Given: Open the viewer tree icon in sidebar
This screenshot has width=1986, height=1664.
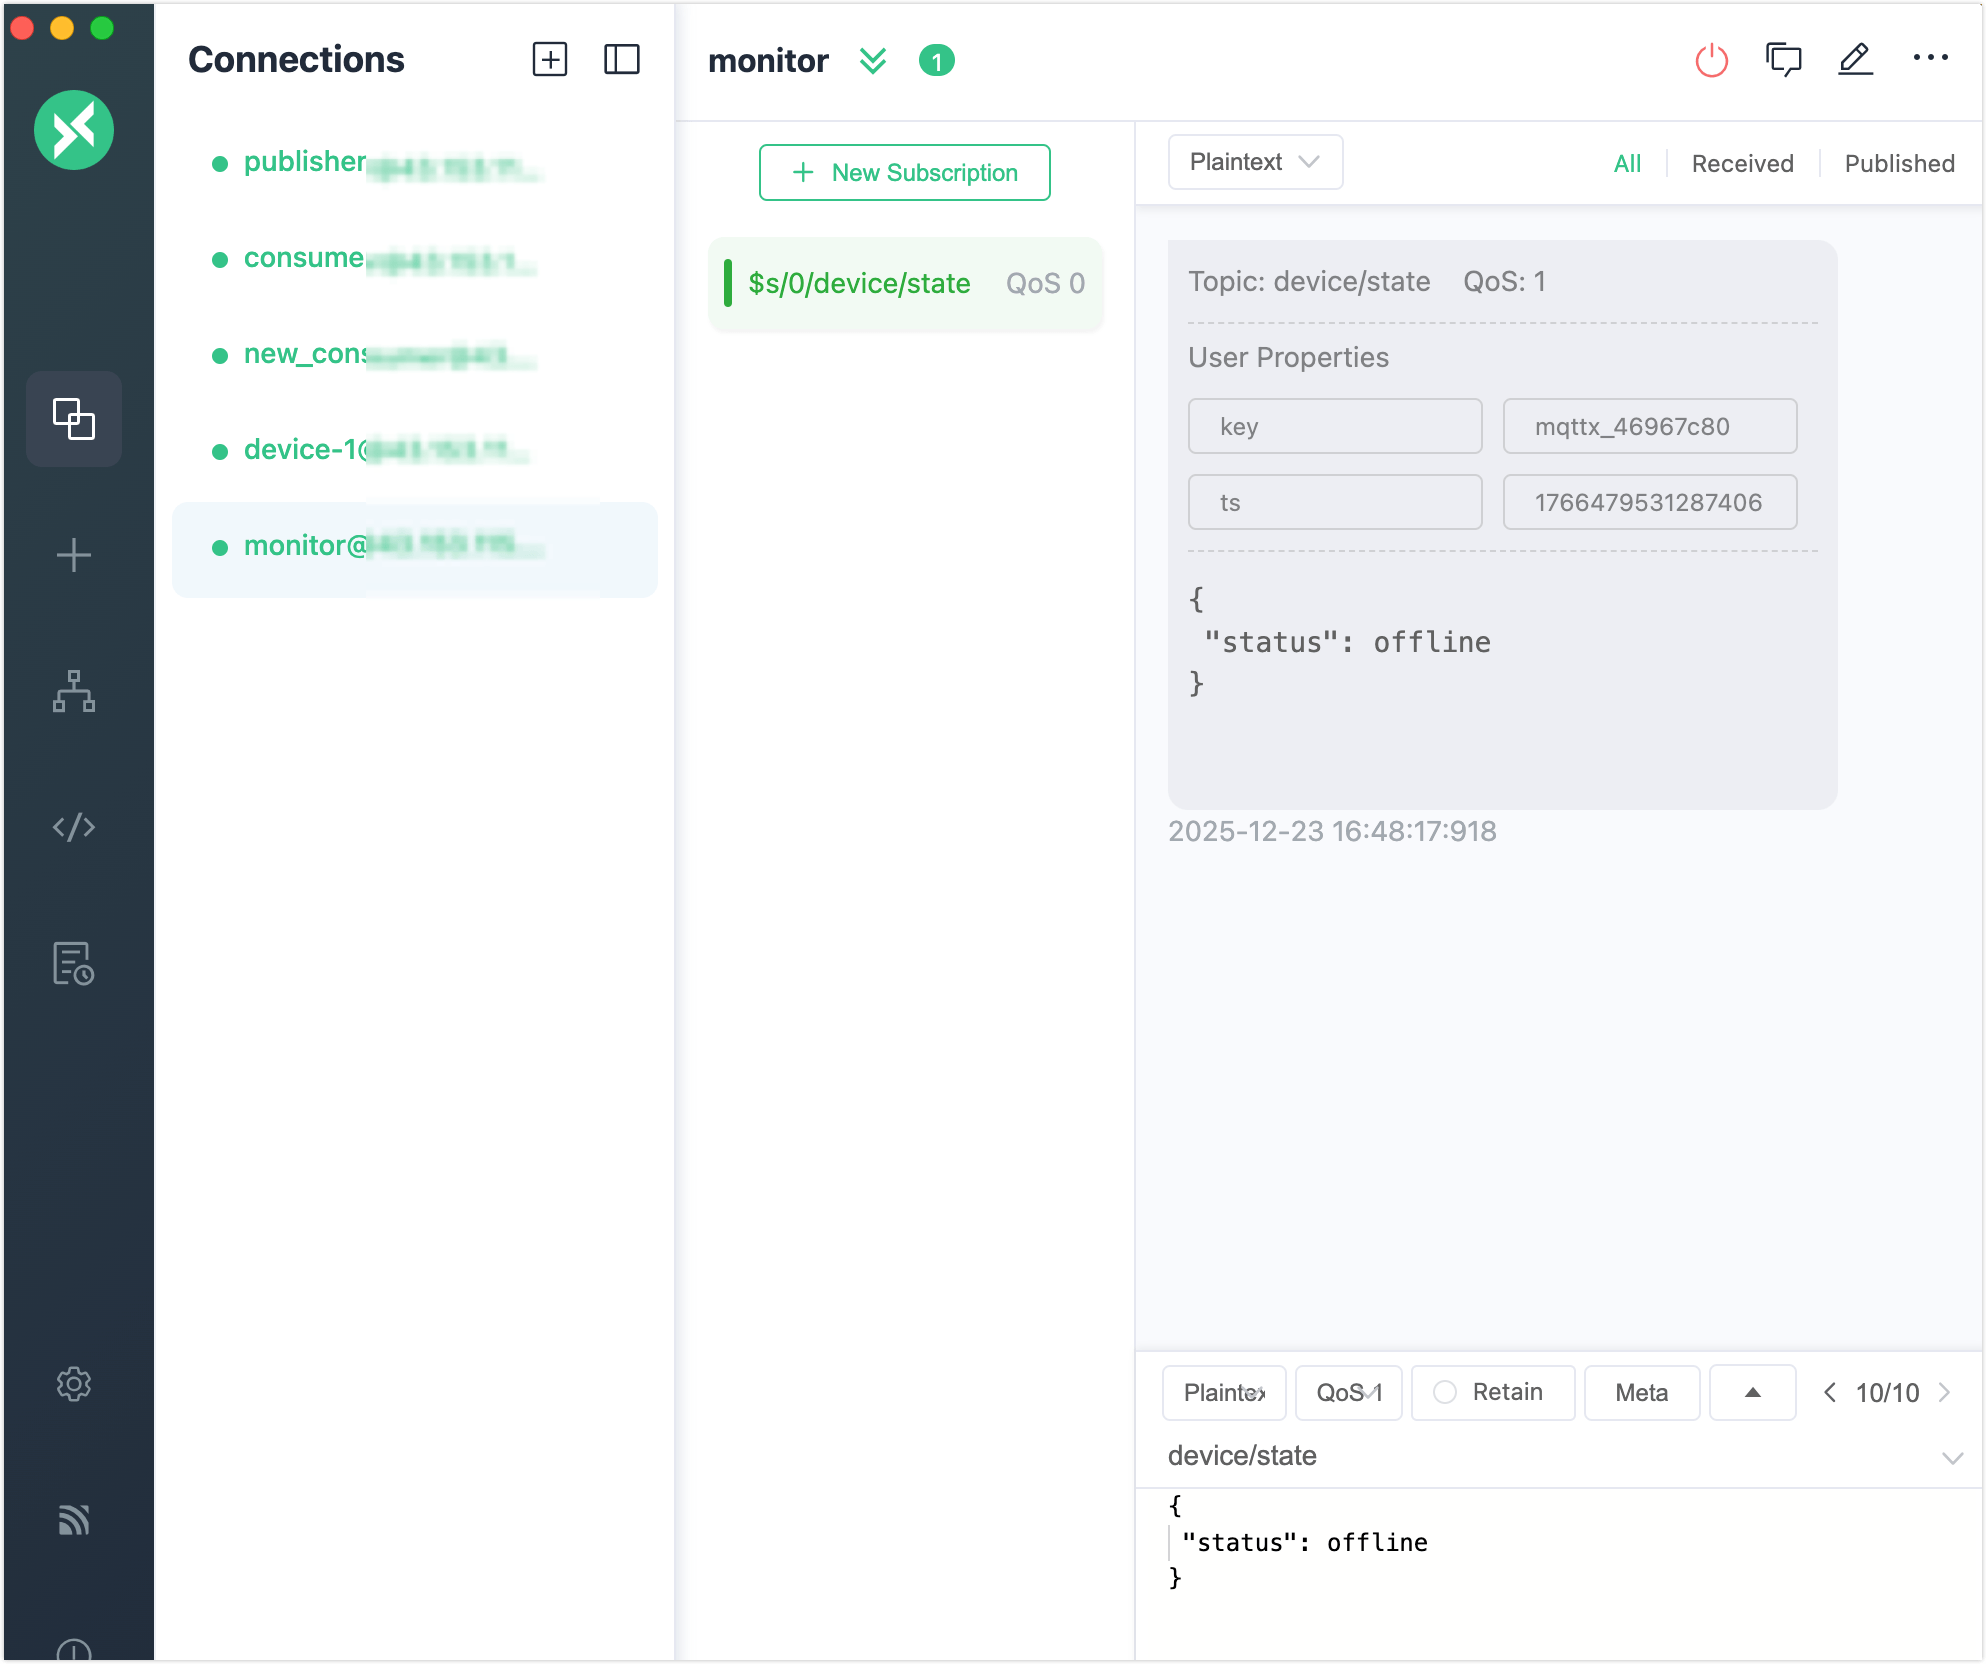Looking at the screenshot, I should click(74, 691).
